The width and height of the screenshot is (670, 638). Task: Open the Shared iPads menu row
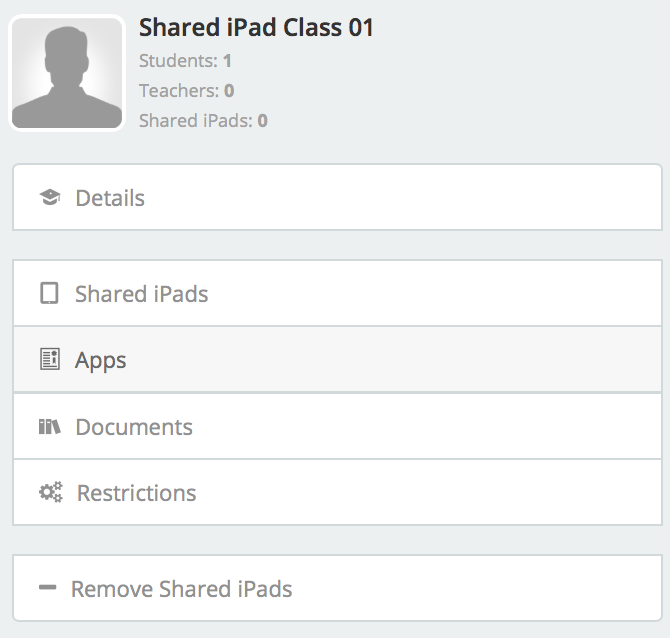click(x=338, y=294)
